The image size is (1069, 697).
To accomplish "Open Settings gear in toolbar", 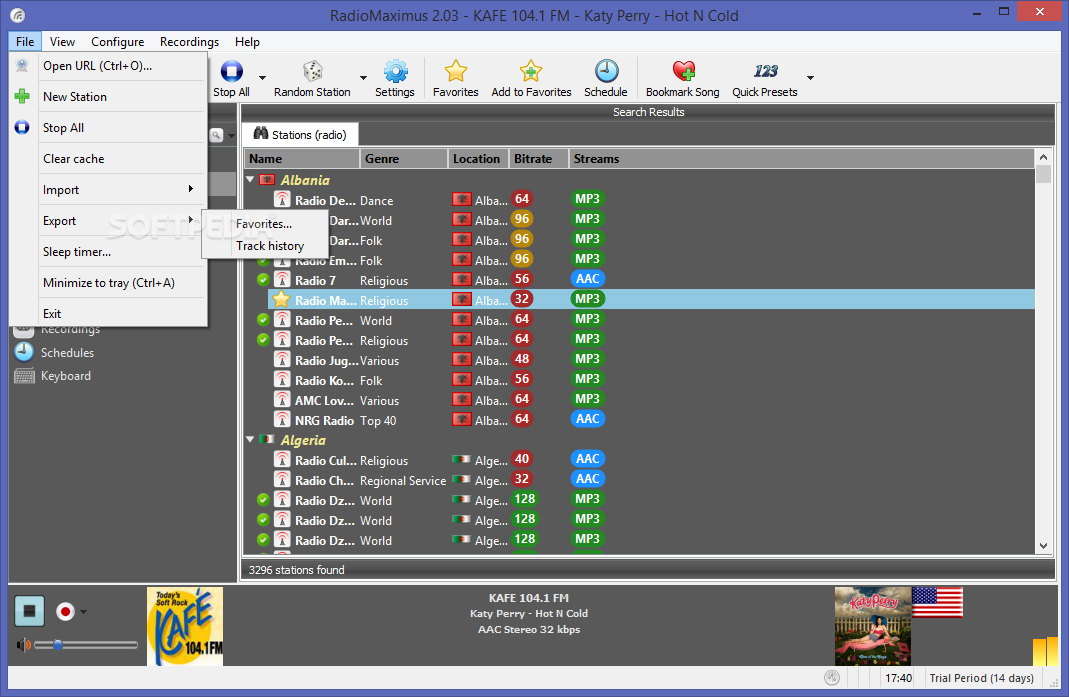I will tap(395, 71).
